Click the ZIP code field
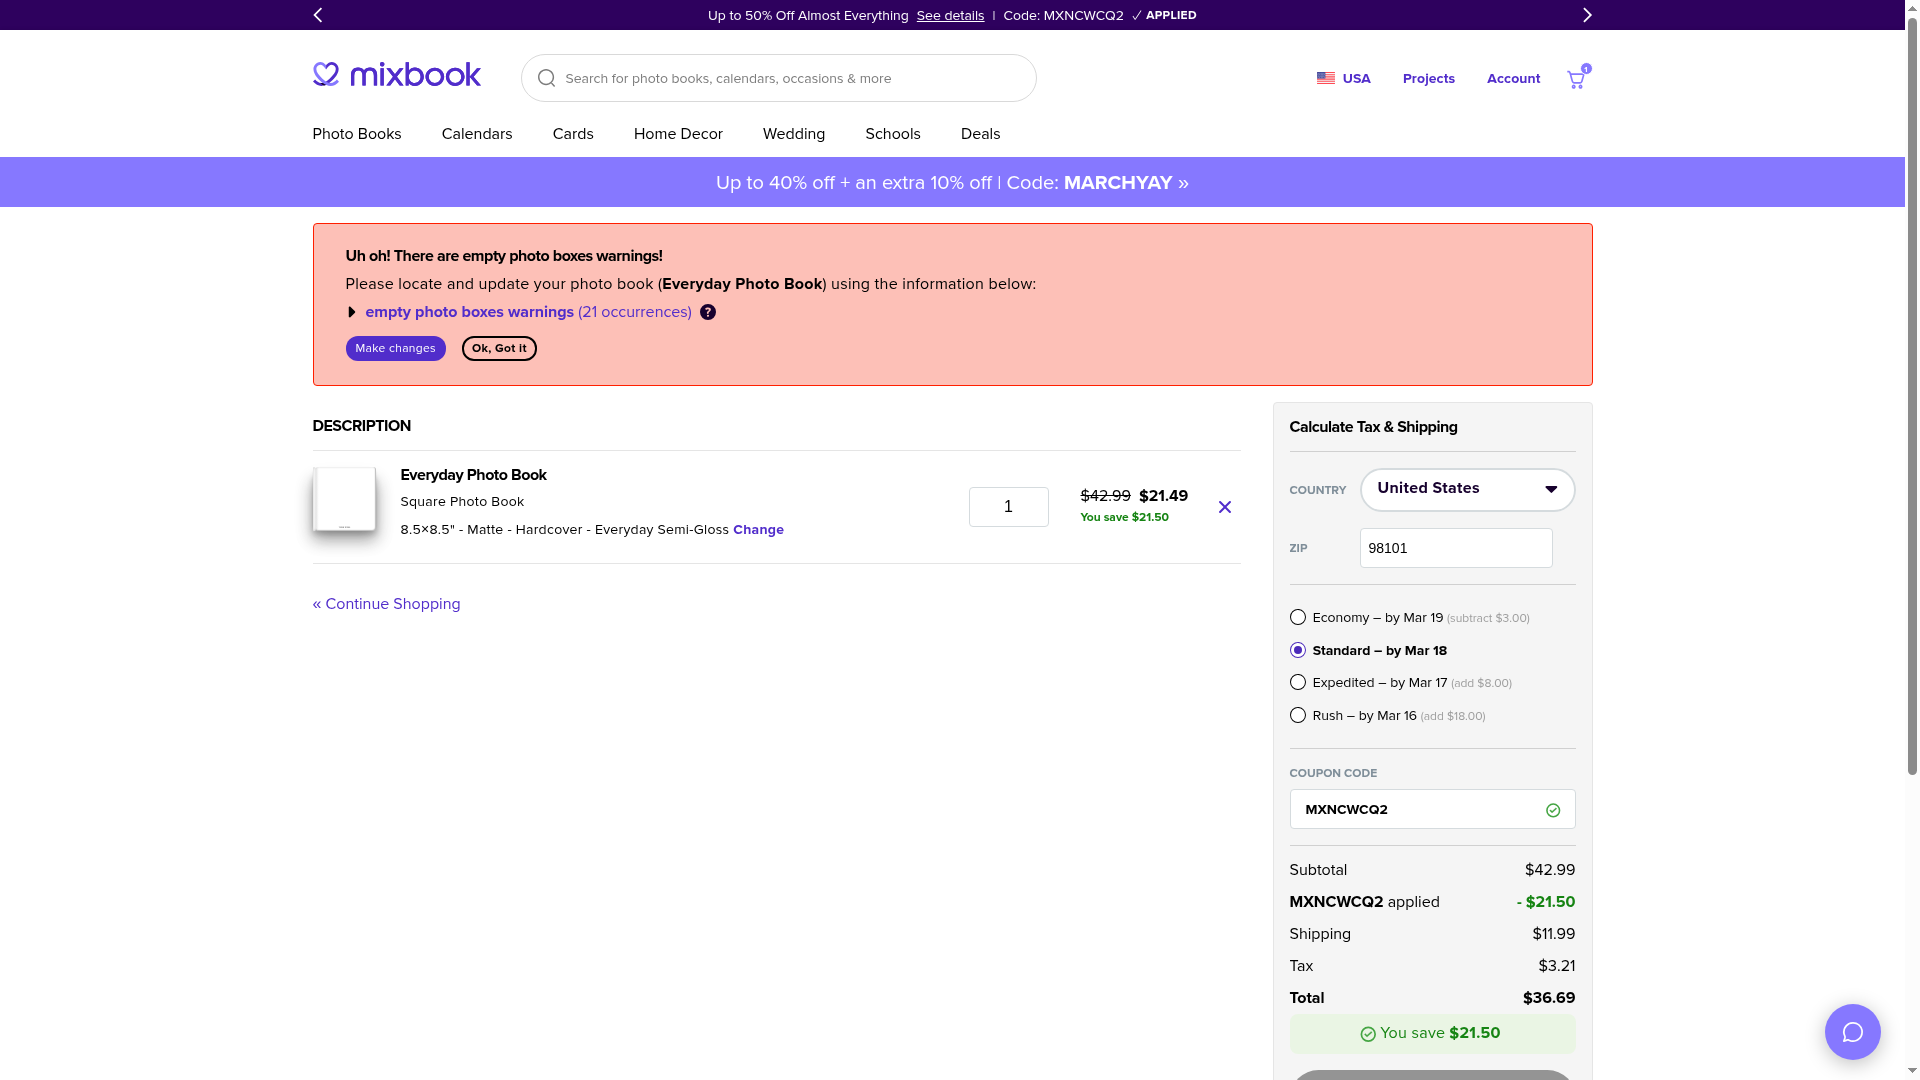The height and width of the screenshot is (1080, 1920). (1455, 548)
